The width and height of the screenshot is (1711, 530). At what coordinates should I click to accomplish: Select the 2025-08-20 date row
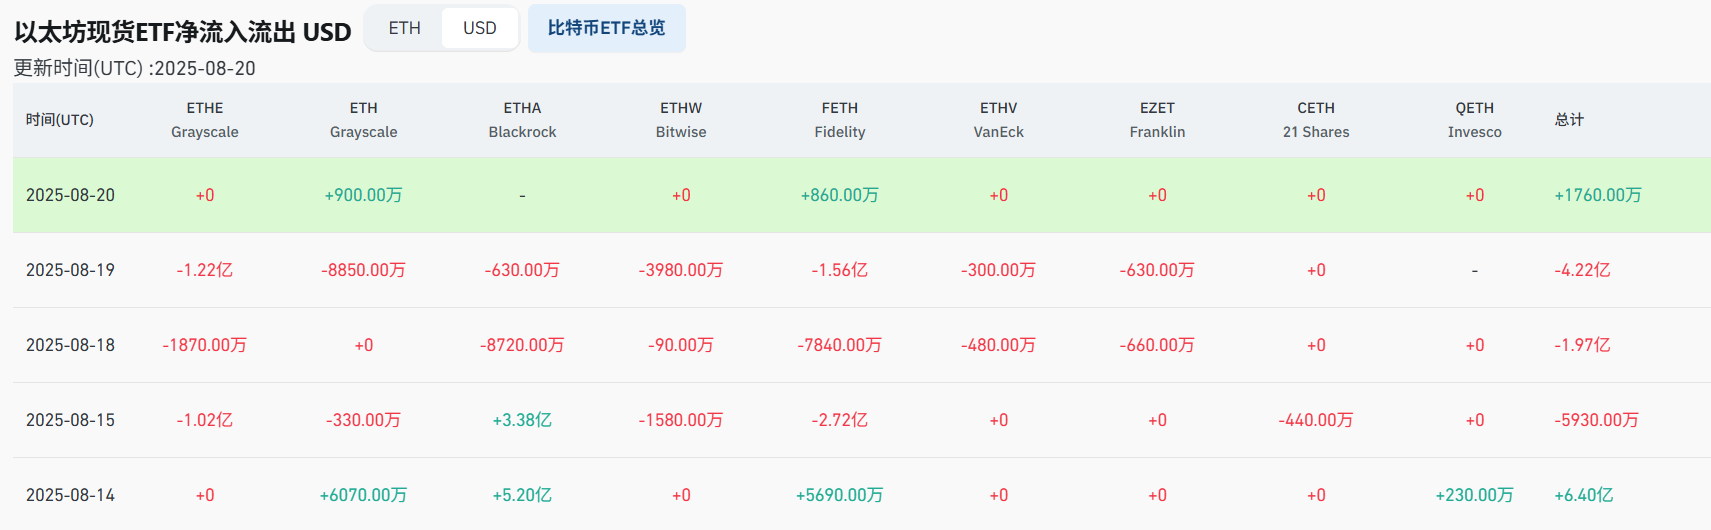coord(70,195)
